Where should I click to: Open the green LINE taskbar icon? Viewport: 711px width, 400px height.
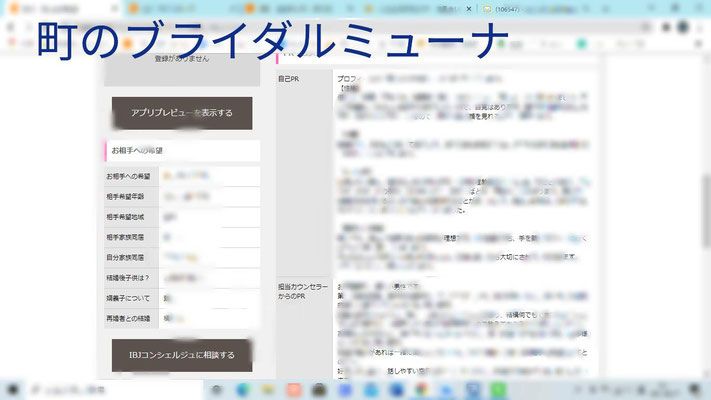(x=498, y=390)
